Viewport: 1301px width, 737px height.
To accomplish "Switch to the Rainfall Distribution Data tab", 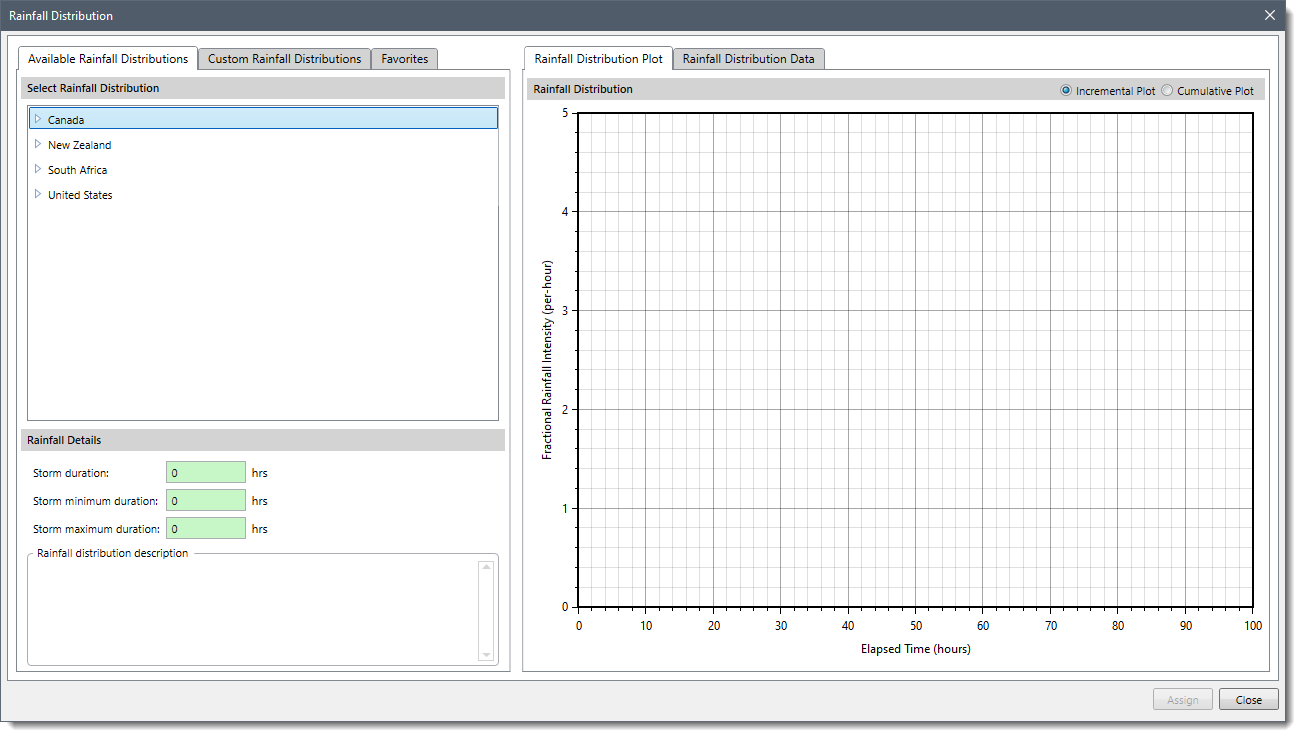I will [x=748, y=58].
